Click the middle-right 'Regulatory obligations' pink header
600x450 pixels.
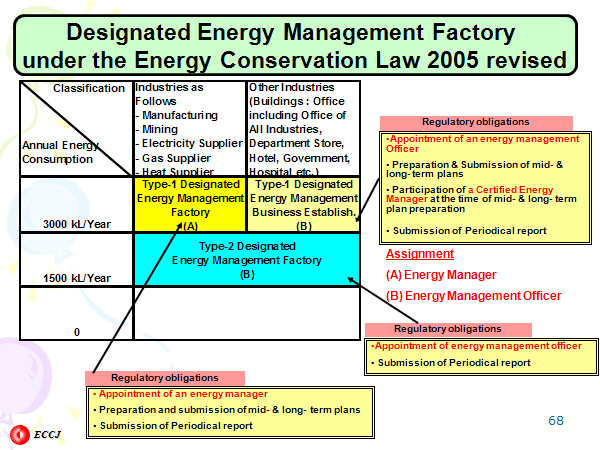448,329
